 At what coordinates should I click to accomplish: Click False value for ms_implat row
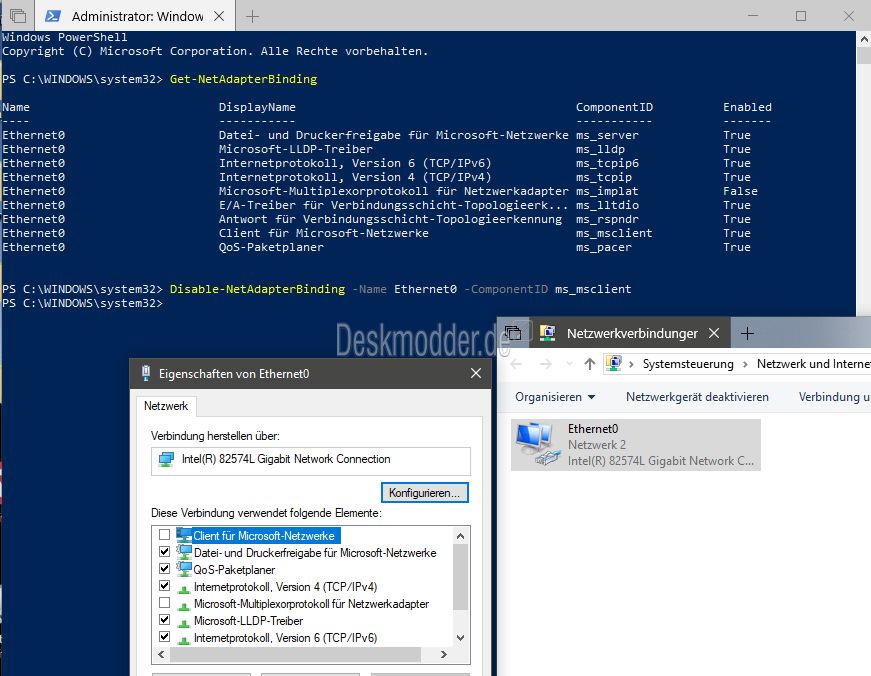(x=740, y=191)
